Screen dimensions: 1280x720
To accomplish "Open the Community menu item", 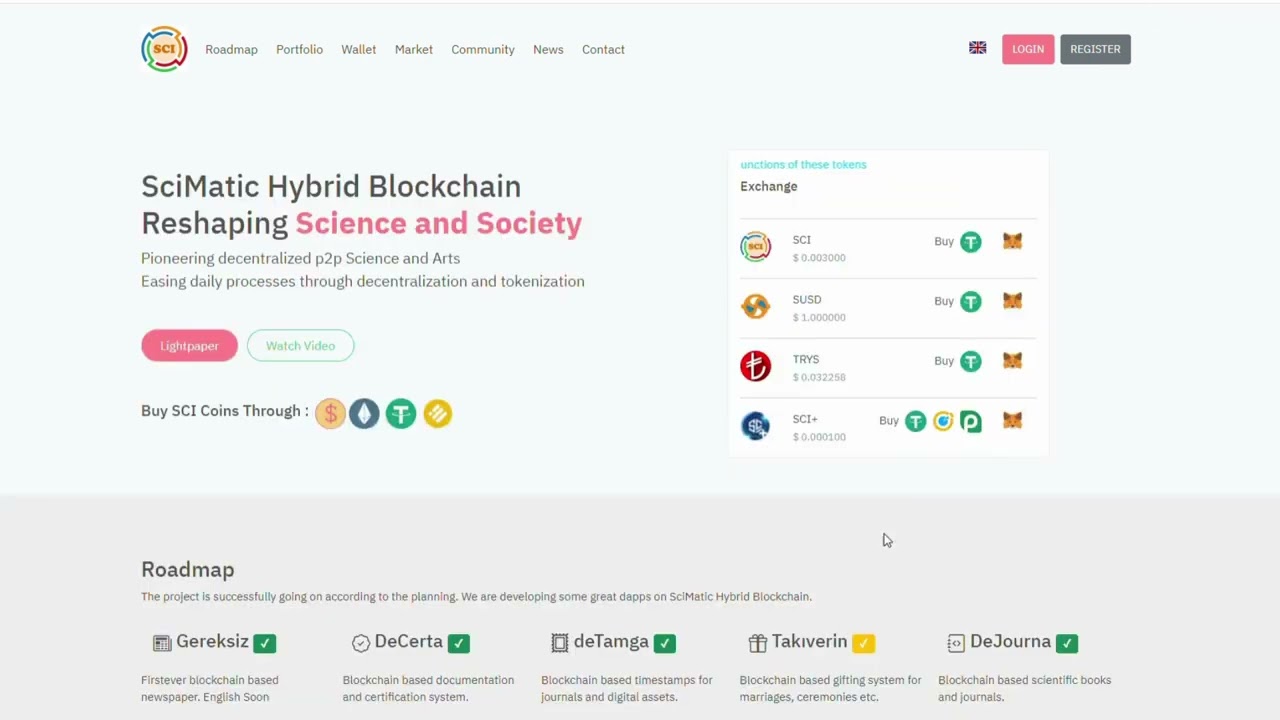I will click(x=483, y=49).
